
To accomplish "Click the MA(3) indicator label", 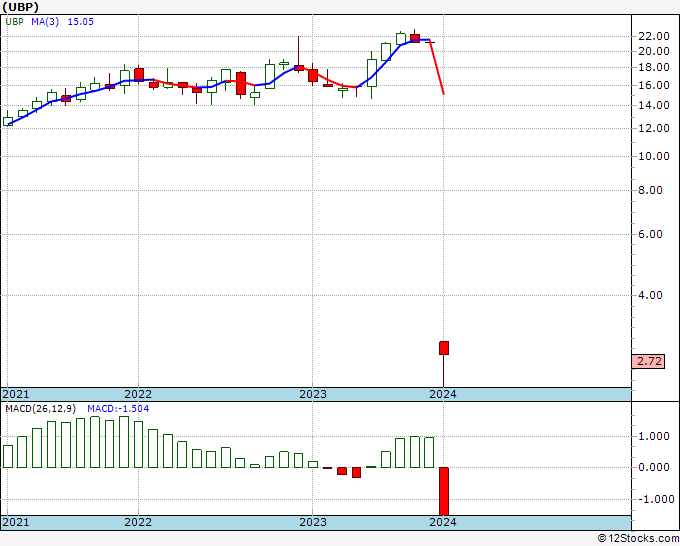I will coord(45,22).
